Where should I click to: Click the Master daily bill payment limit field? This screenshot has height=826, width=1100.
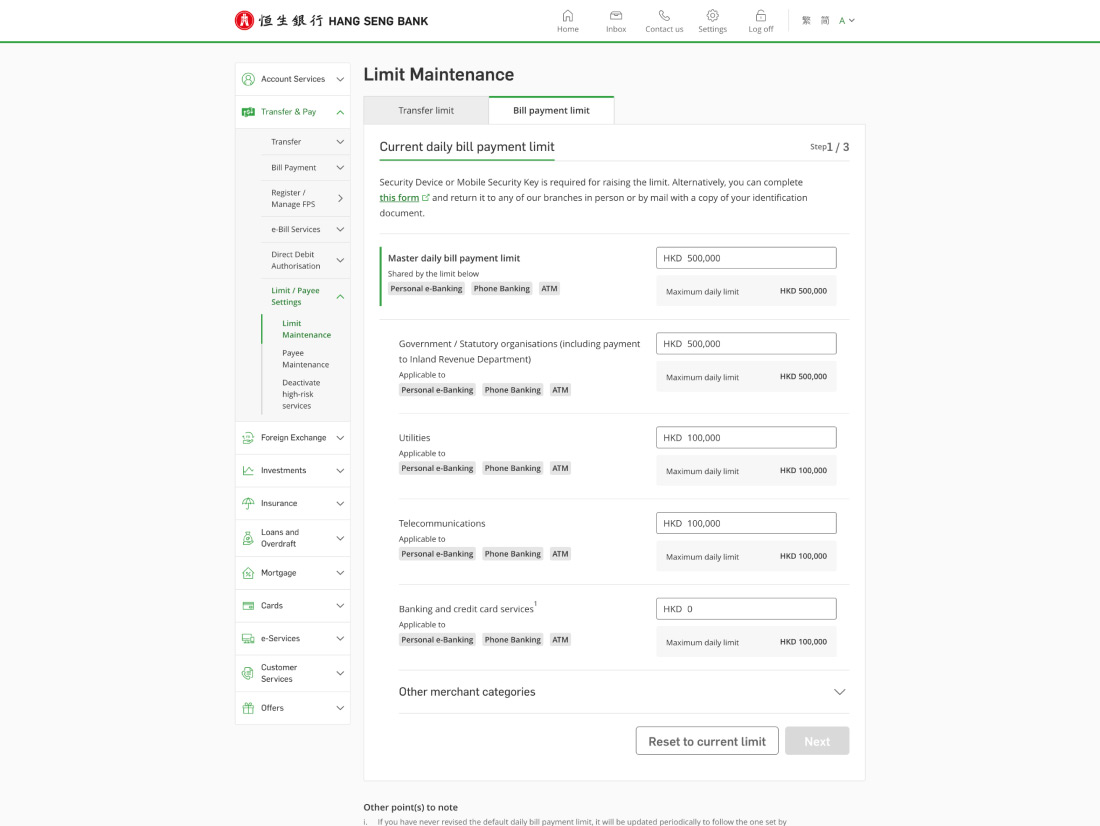tap(746, 258)
